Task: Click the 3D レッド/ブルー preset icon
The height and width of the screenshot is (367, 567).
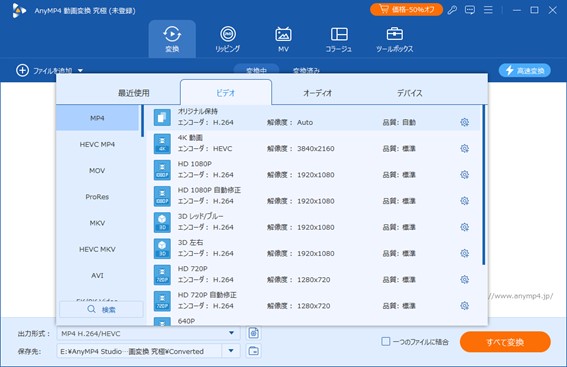Action: (162, 222)
